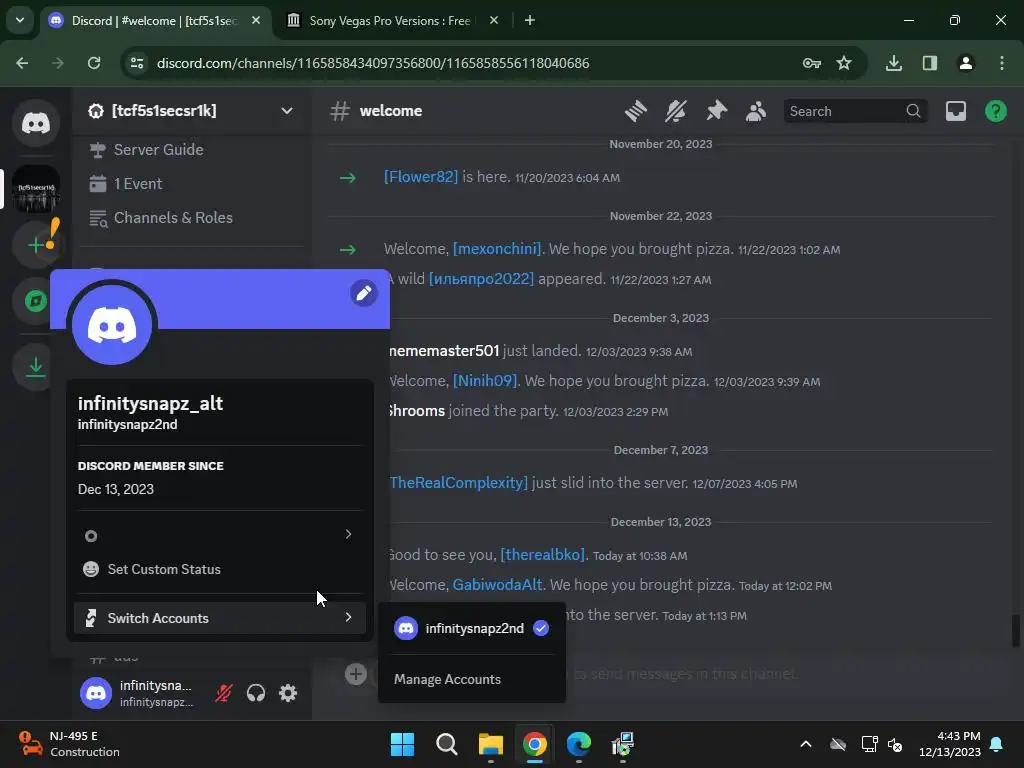Viewport: 1024px width, 768px height.
Task: Go back in browser history
Action: pos(22,63)
